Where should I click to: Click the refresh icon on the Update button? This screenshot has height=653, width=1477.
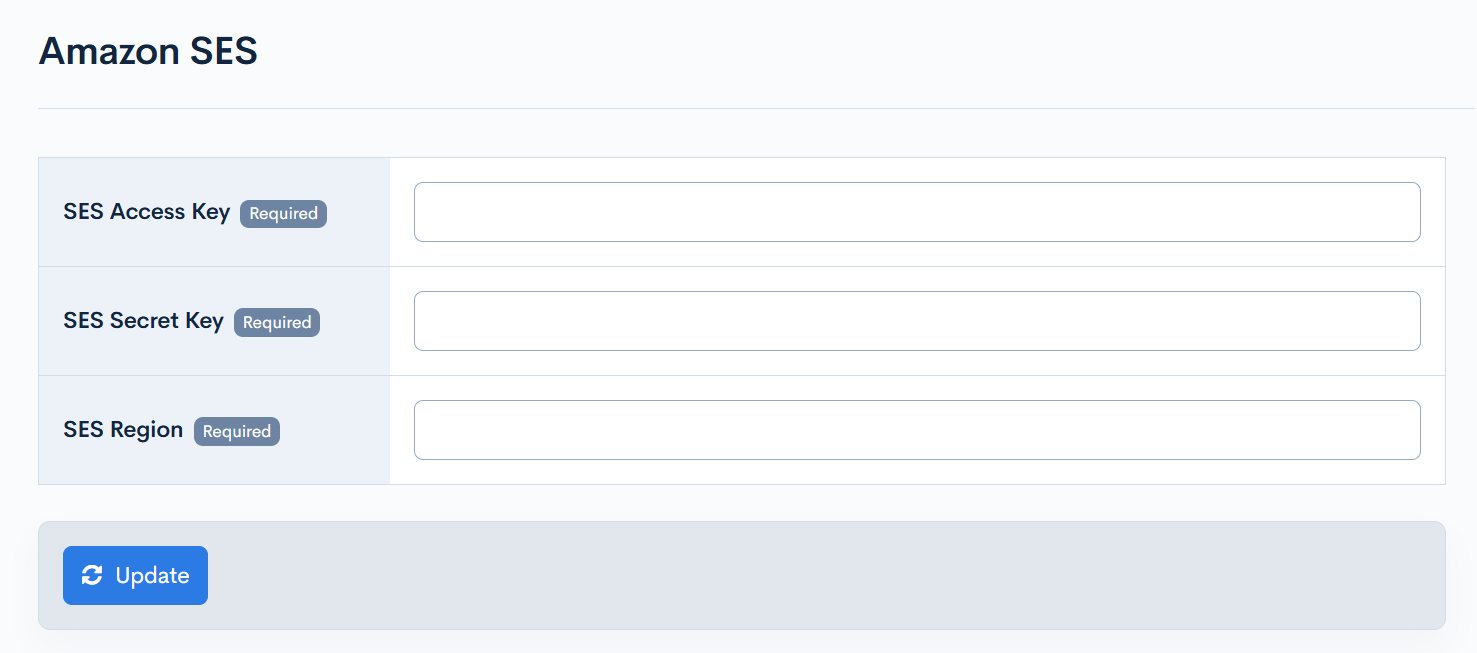click(92, 575)
